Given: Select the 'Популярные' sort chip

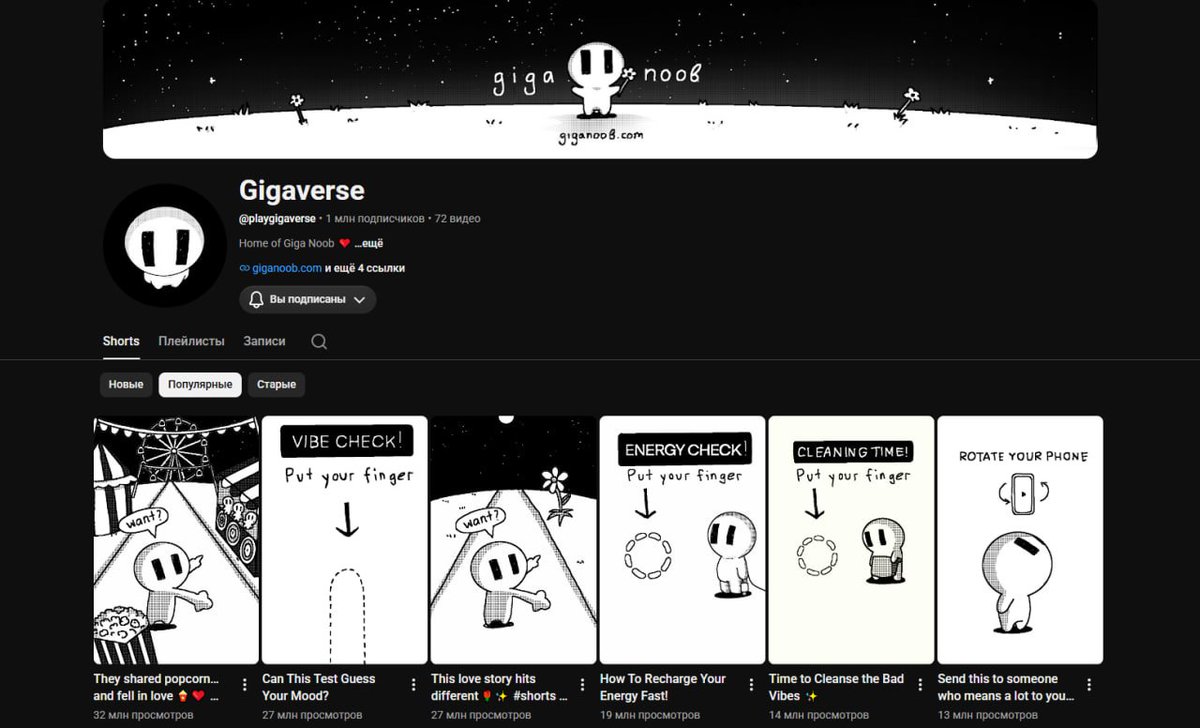Looking at the screenshot, I should (200, 384).
